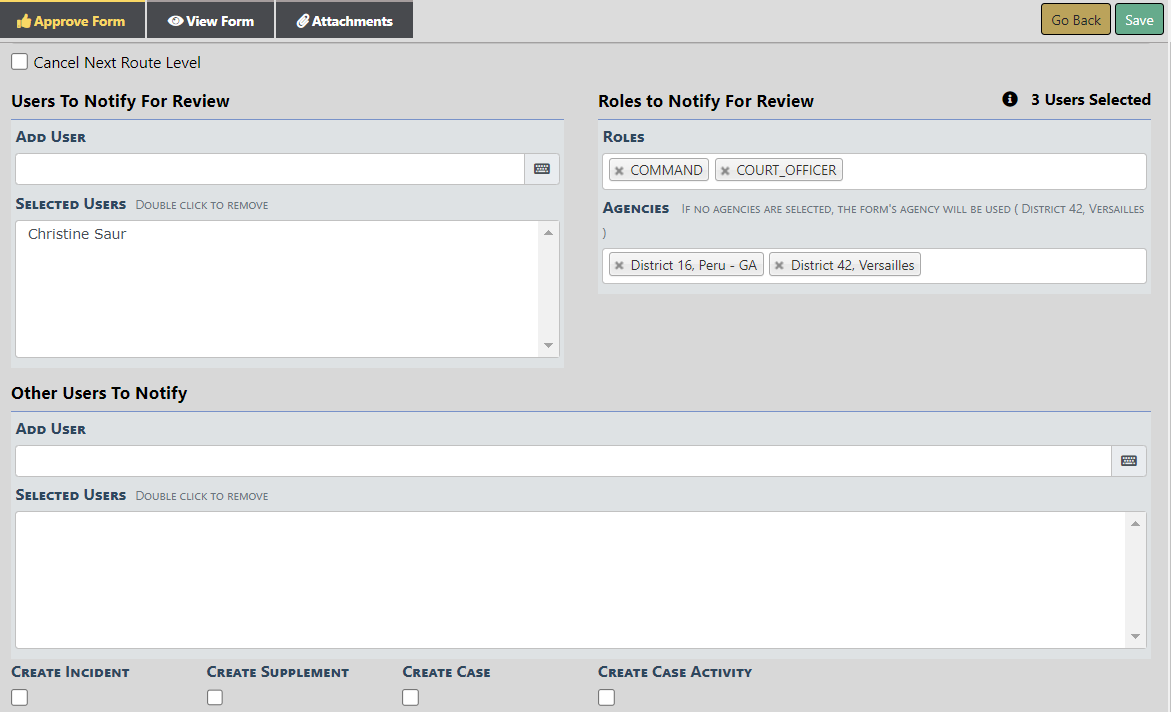Click the info icon beside Users Selected
Screen dimensions: 1171x712
(x=1010, y=100)
